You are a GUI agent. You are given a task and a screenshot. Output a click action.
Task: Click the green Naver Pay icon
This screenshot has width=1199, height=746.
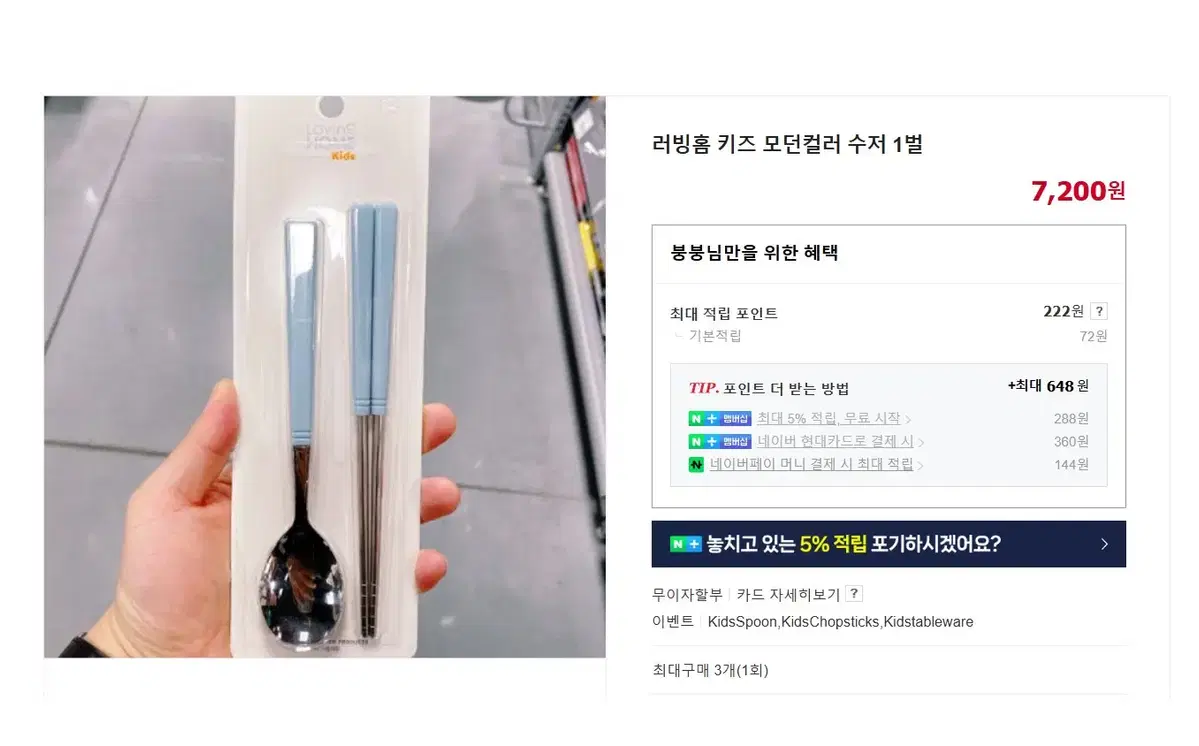coord(696,465)
